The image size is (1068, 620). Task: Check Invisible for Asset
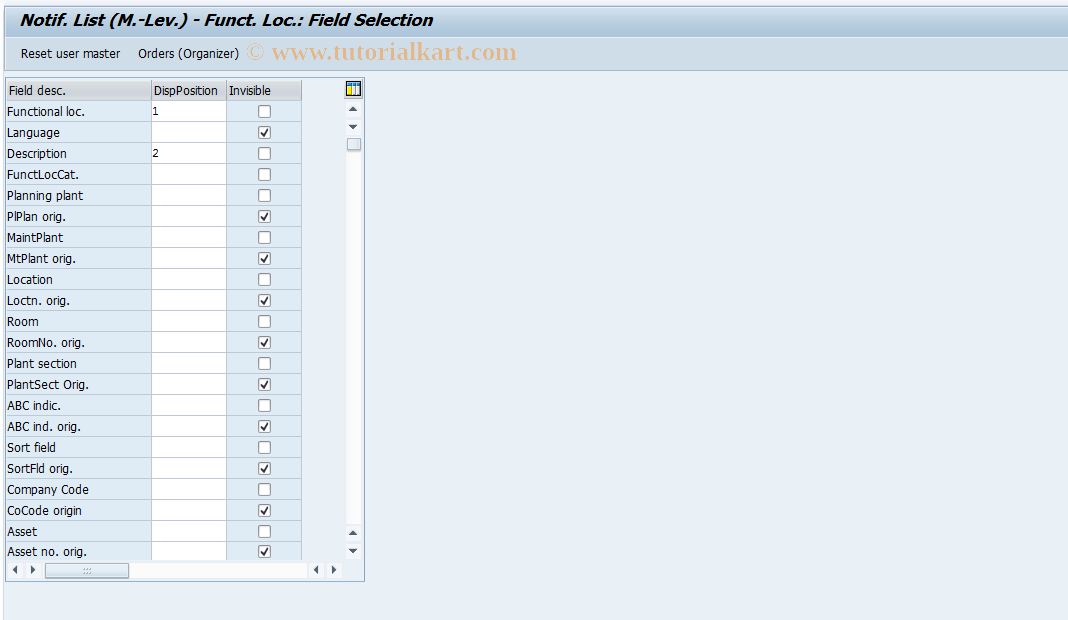pos(264,532)
